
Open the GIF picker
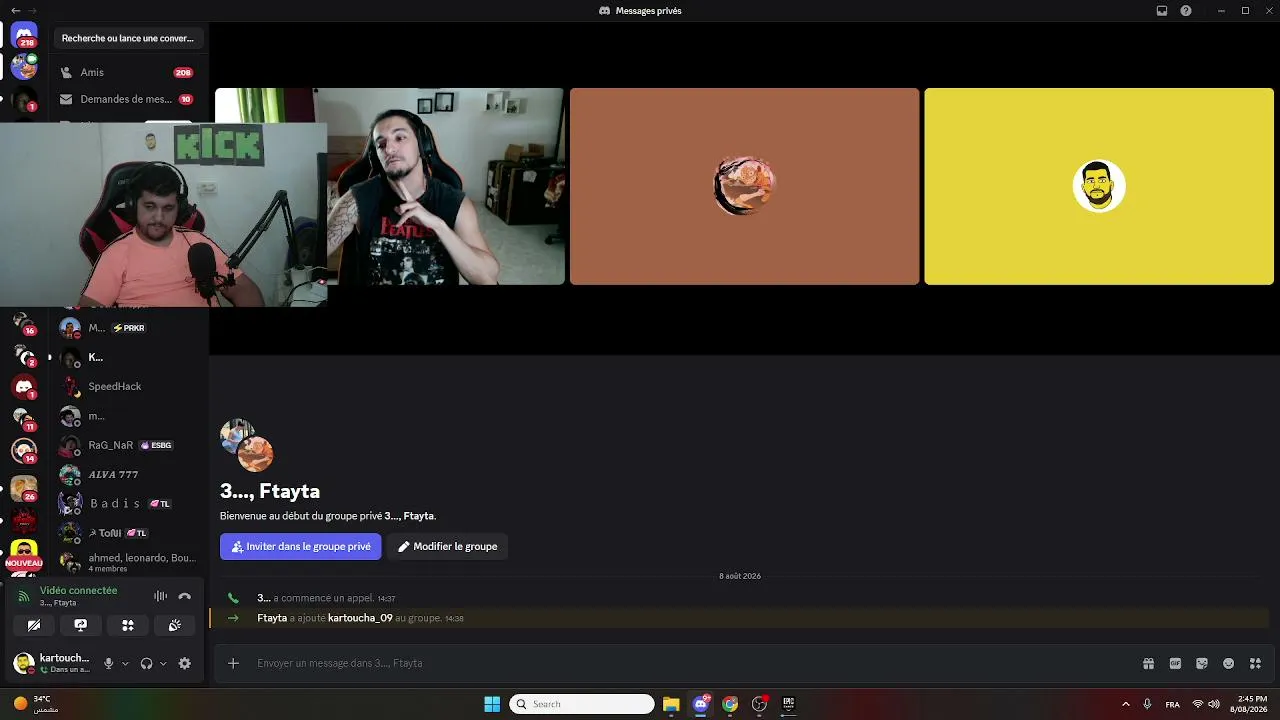[1175, 663]
